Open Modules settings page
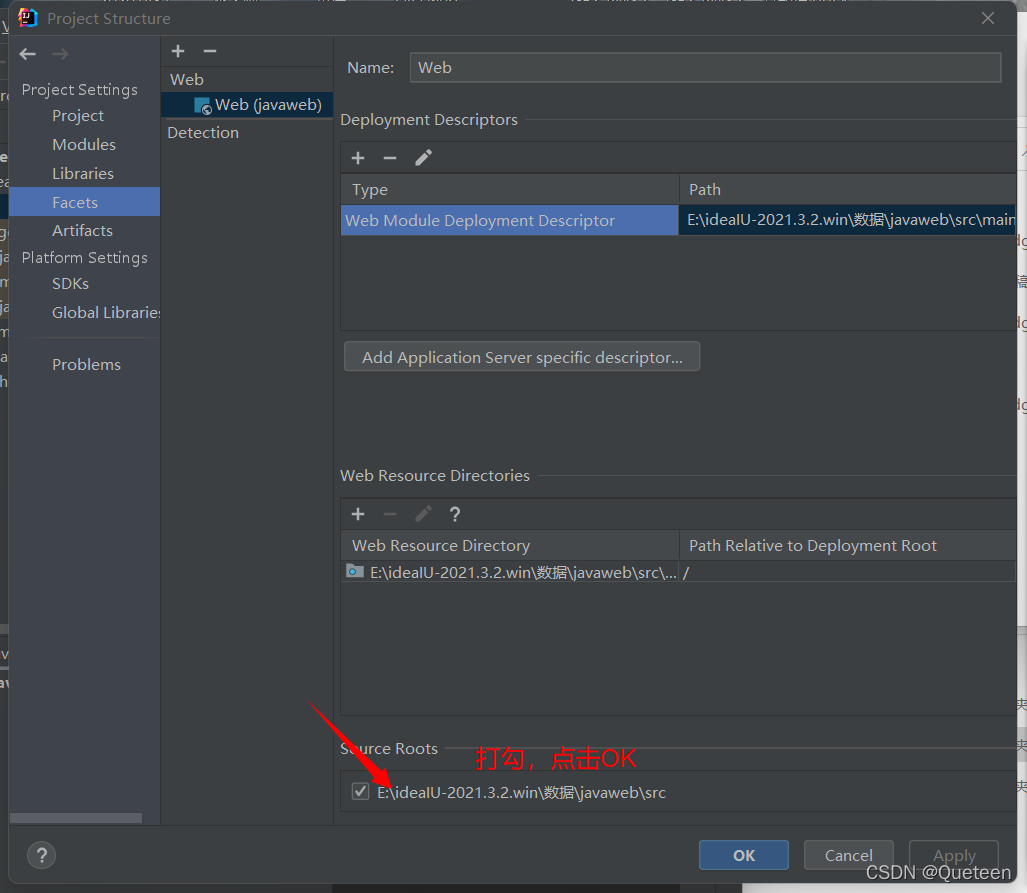The image size is (1027, 893). coord(84,145)
